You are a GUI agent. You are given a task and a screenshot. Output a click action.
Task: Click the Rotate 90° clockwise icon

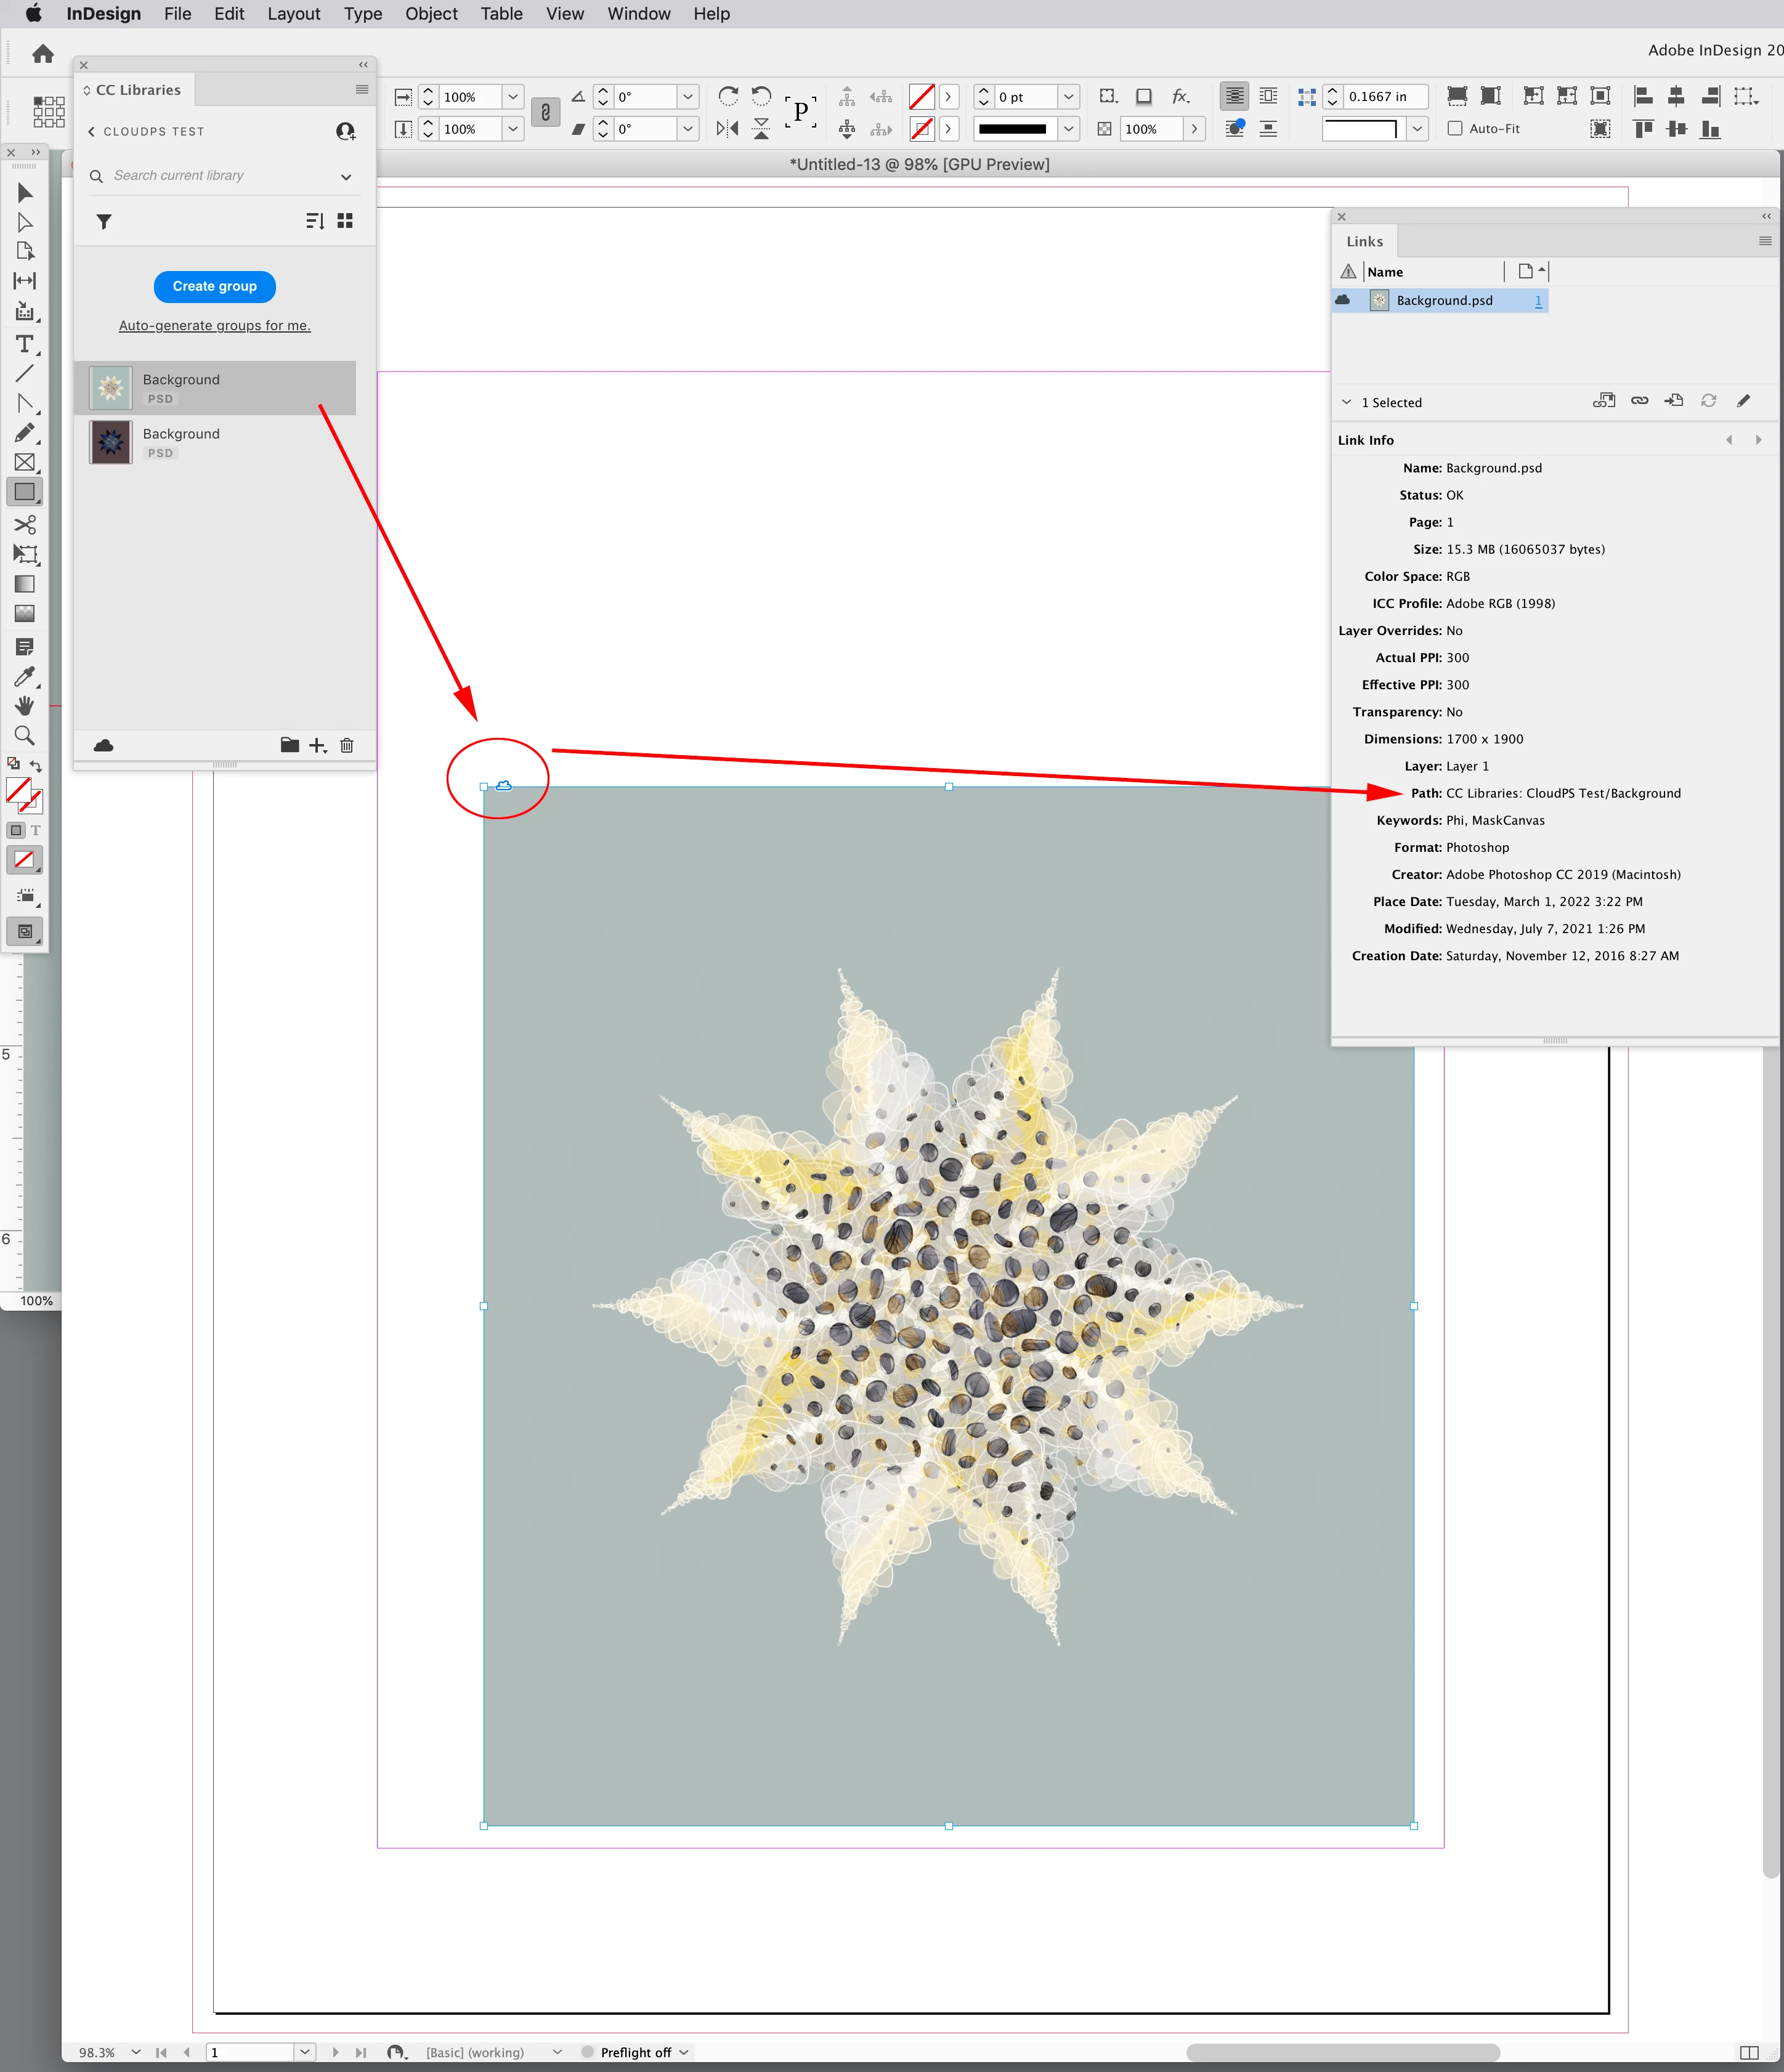(728, 96)
